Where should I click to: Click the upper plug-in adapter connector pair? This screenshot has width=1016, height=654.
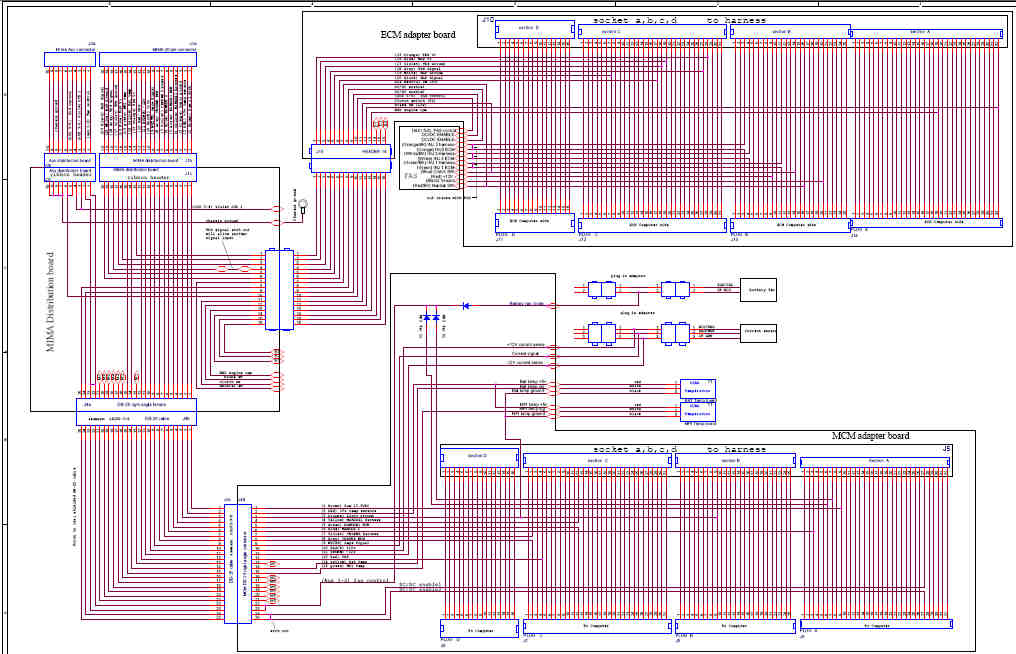pos(602,290)
